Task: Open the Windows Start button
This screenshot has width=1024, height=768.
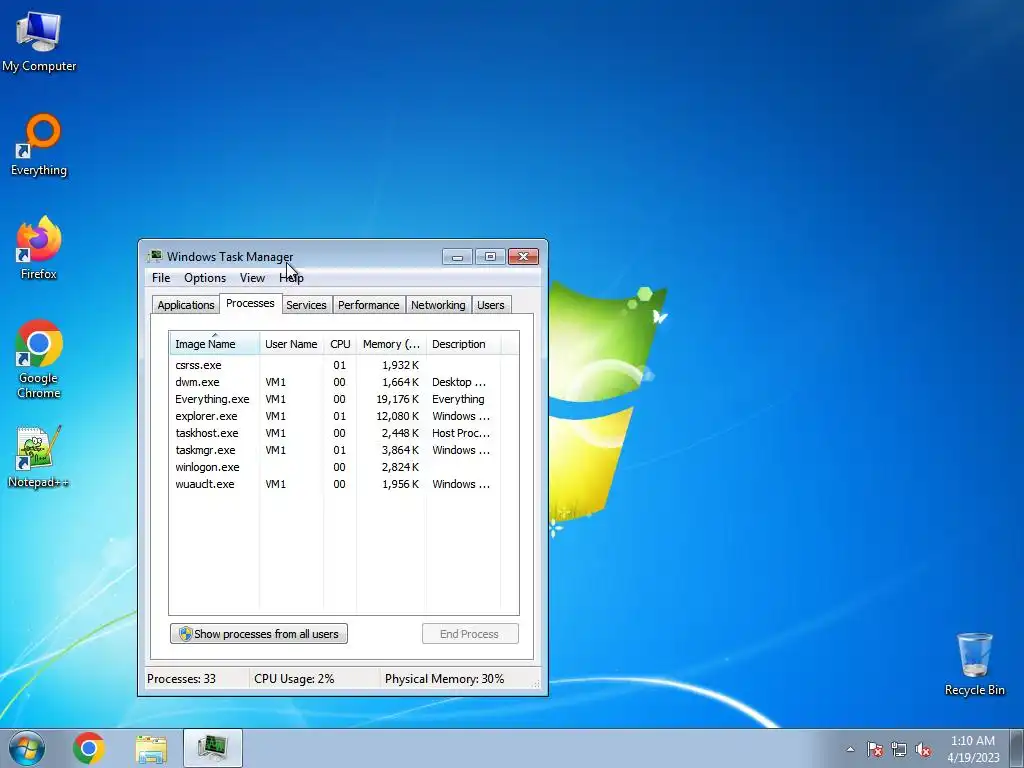Action: (x=27, y=748)
